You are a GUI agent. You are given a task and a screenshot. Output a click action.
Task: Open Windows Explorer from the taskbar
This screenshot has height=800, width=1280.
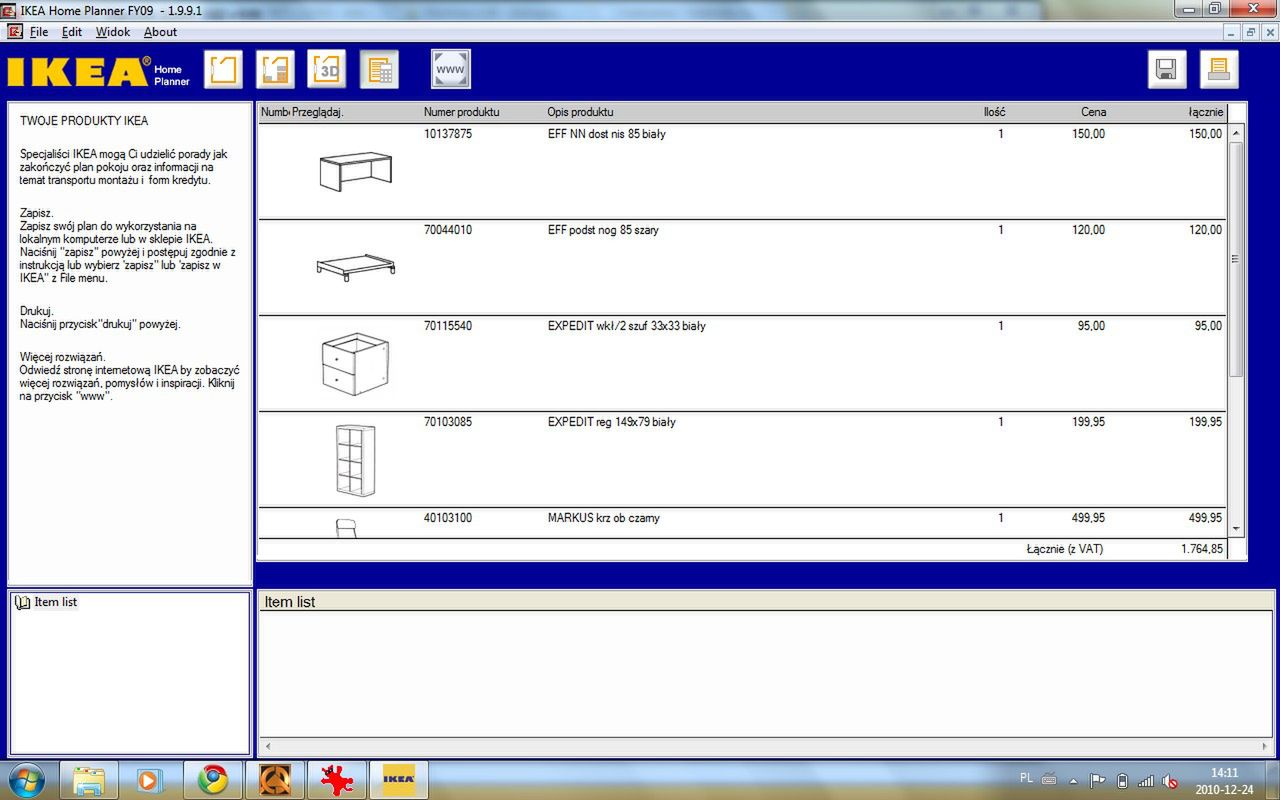[x=89, y=780]
